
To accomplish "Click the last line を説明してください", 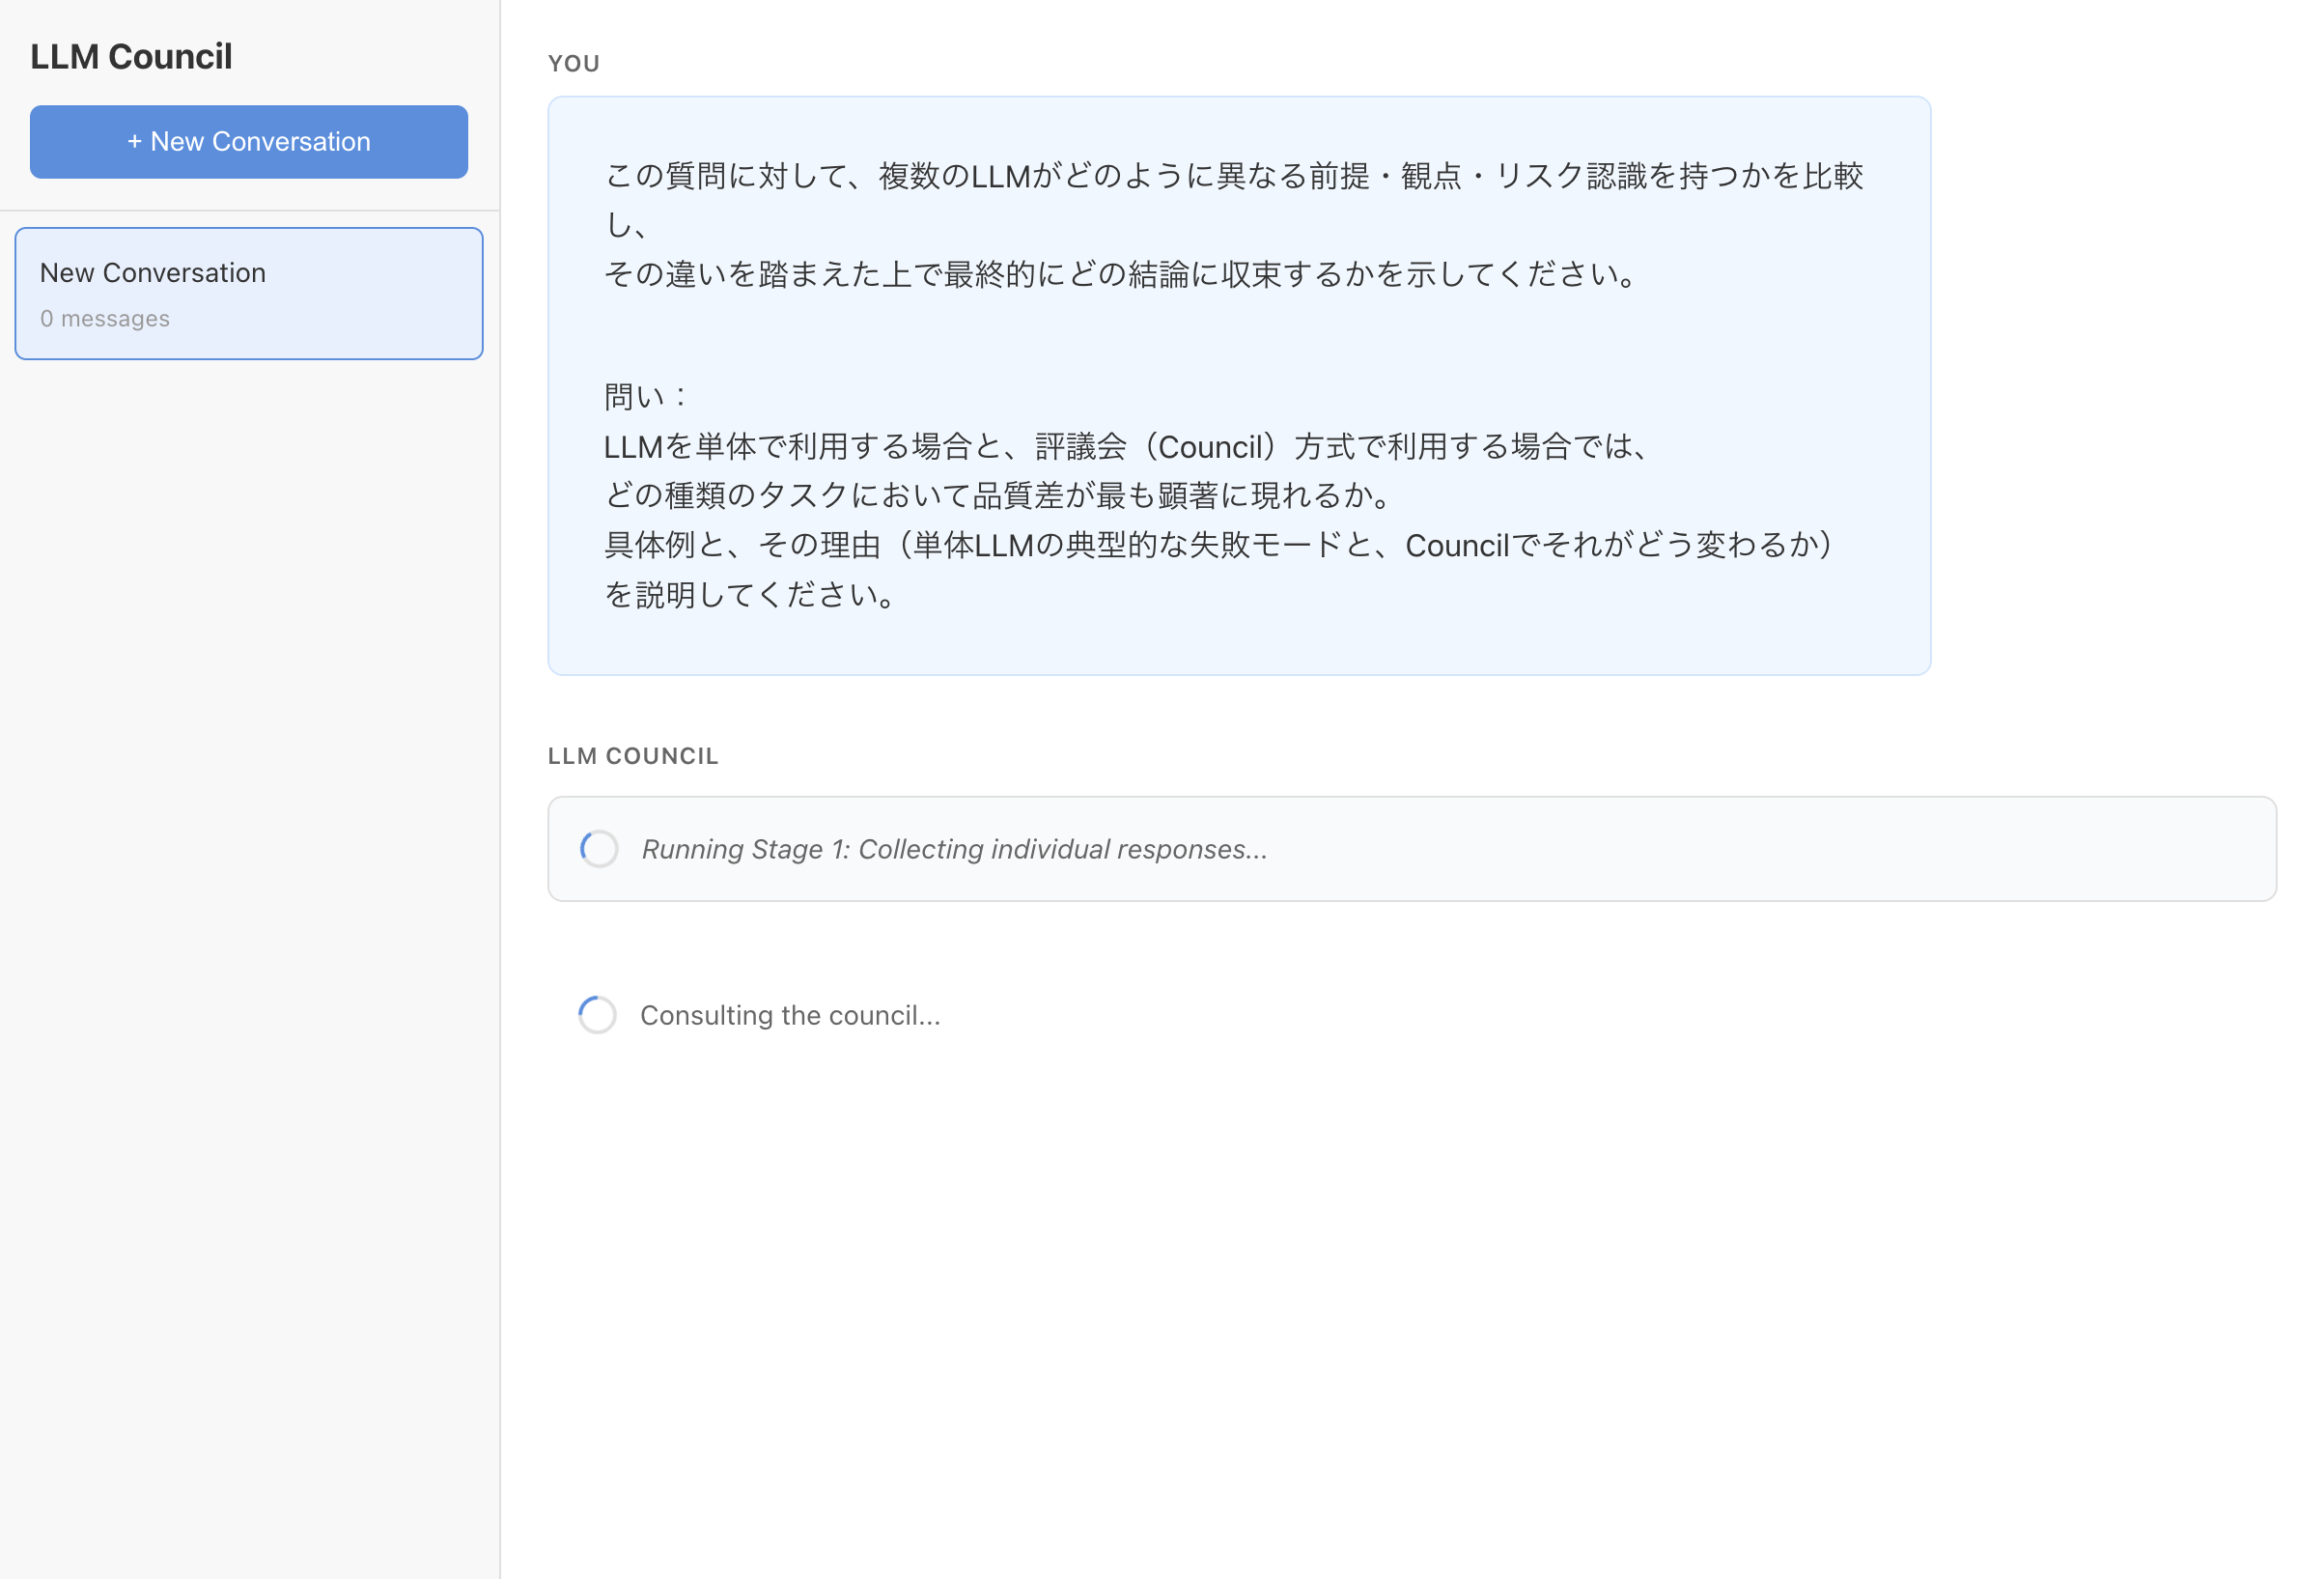I will (752, 595).
